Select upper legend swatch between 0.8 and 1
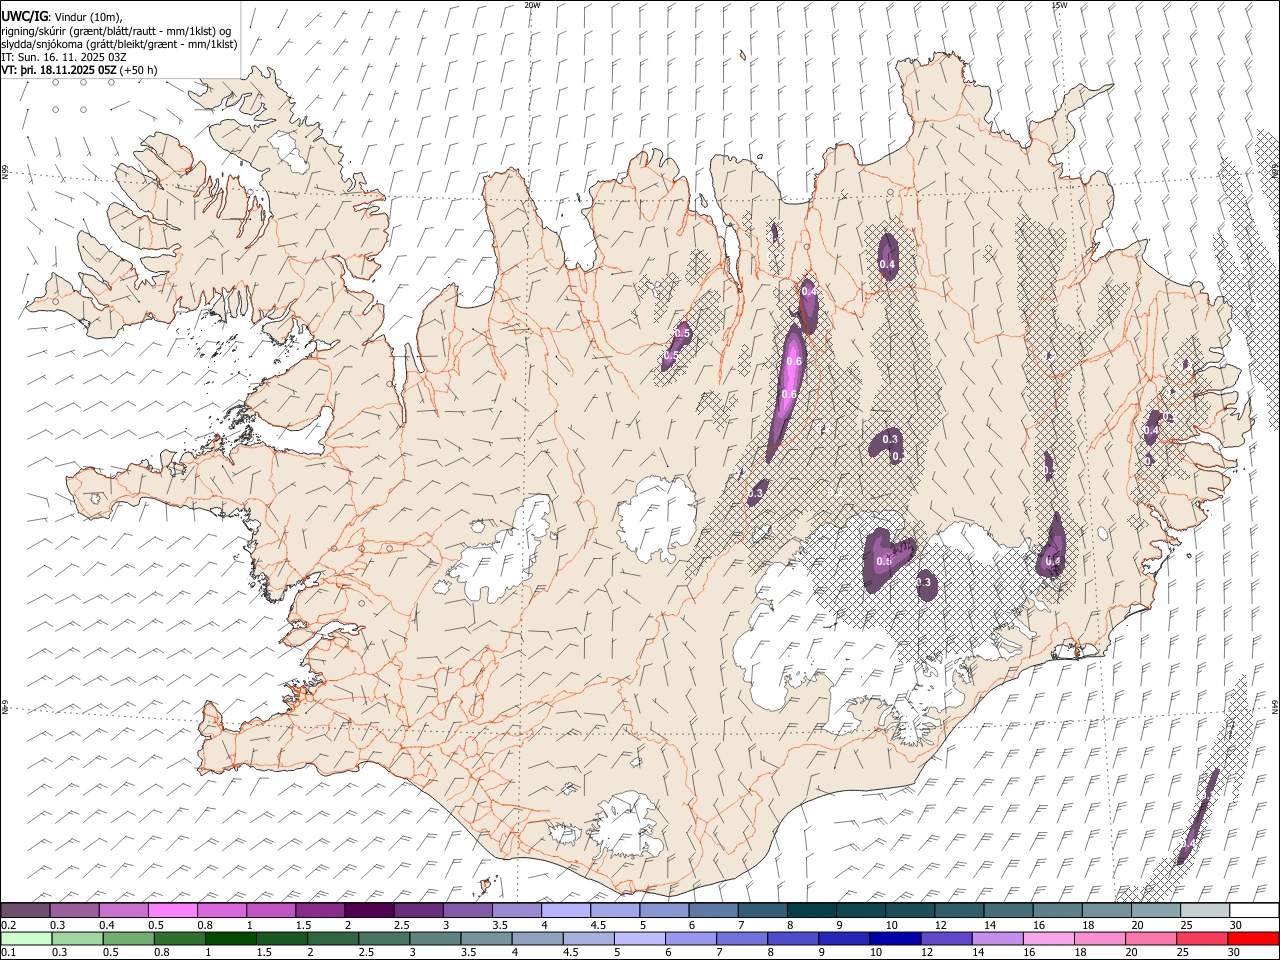This screenshot has width=1280, height=960. click(x=222, y=910)
